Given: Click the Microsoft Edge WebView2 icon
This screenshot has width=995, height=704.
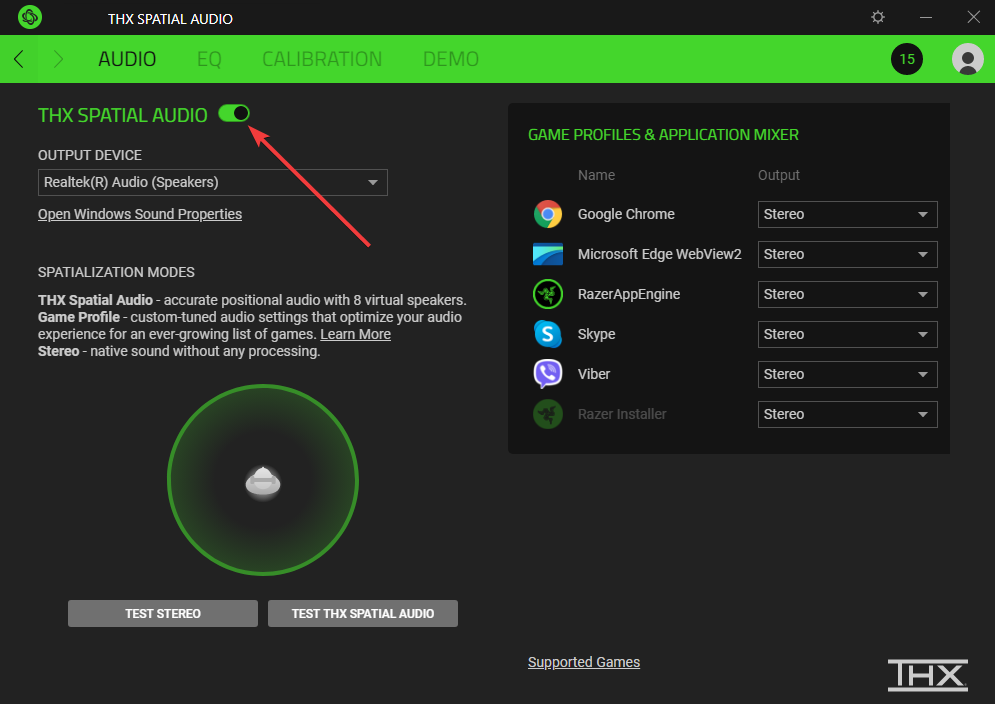Looking at the screenshot, I should (548, 255).
